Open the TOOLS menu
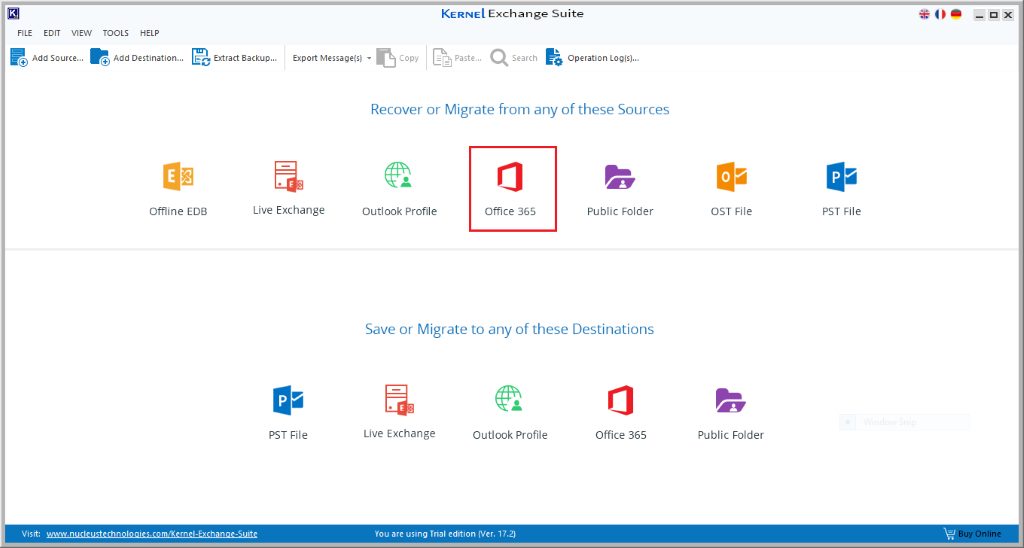Screen dimensions: 1024x548 point(116,33)
